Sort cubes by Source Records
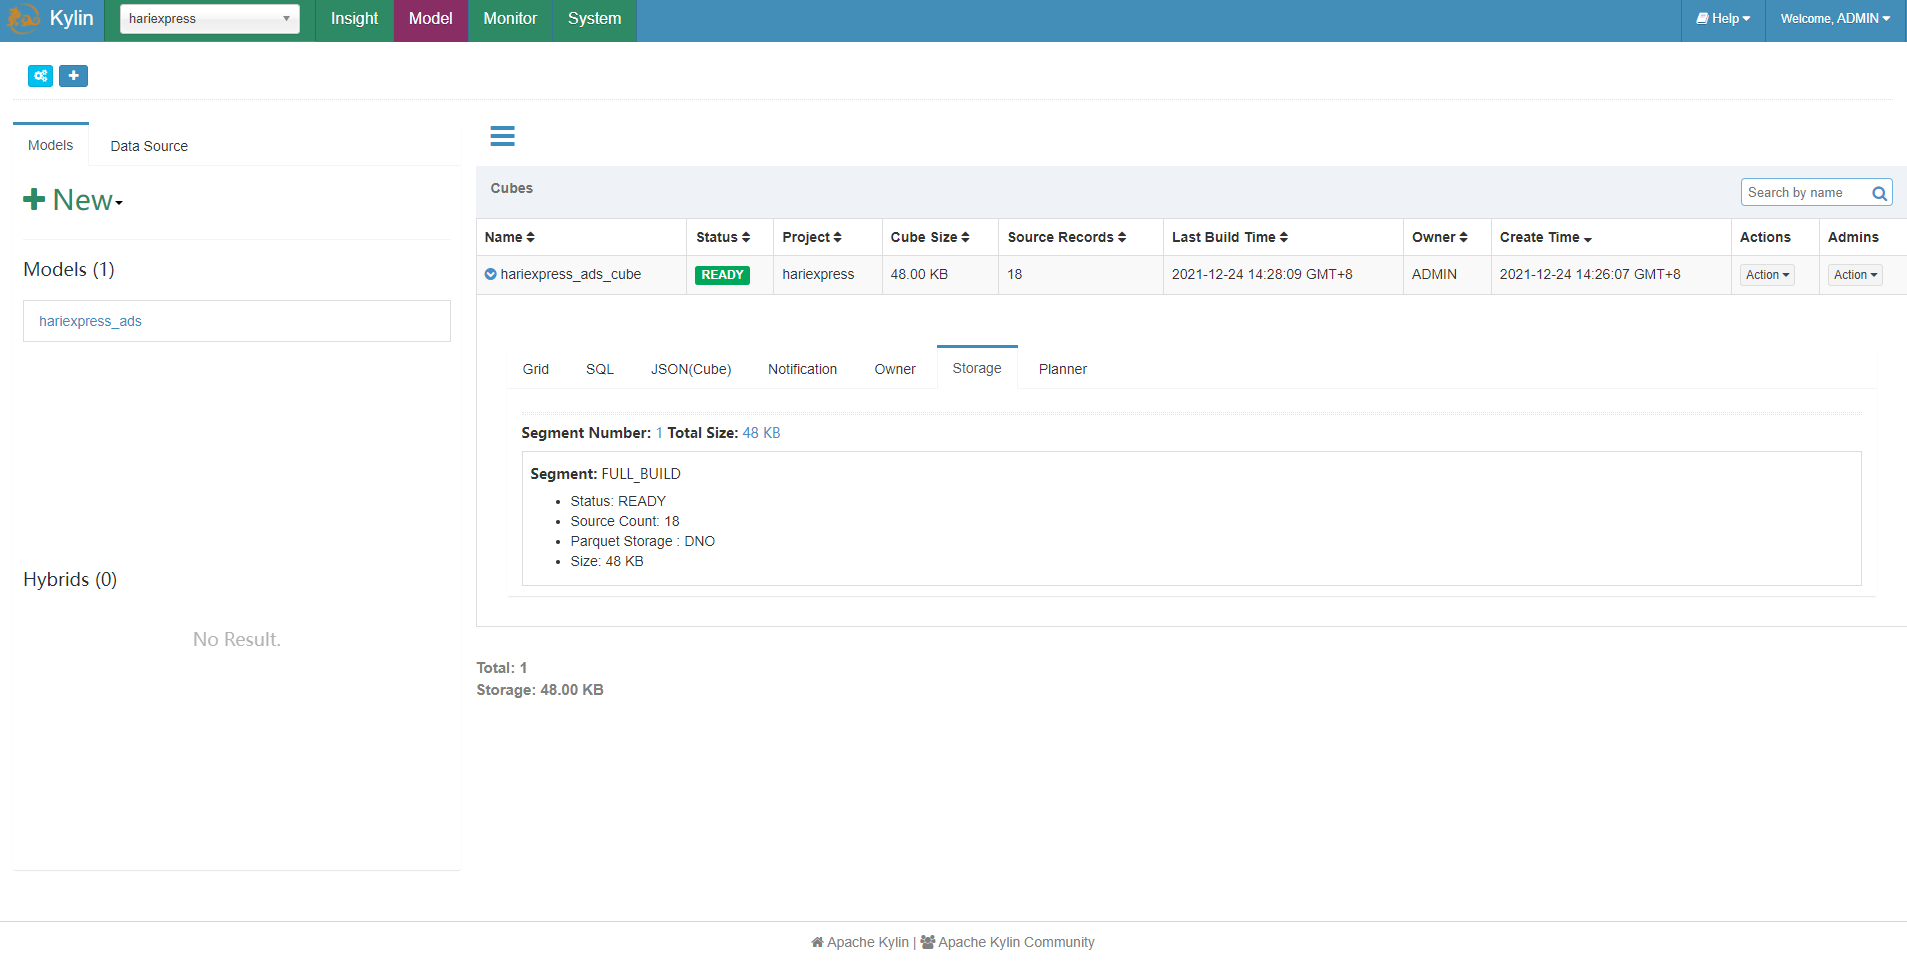 coord(1067,237)
